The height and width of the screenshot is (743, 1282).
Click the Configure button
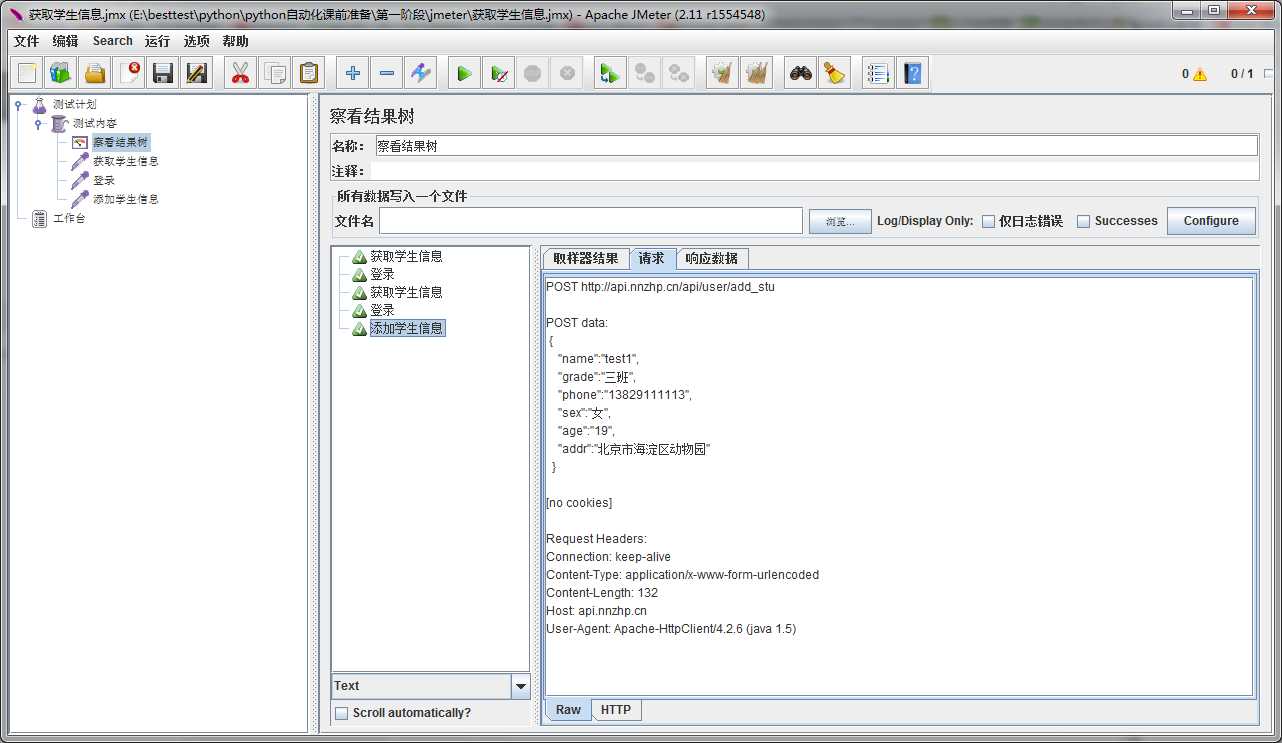(1211, 221)
